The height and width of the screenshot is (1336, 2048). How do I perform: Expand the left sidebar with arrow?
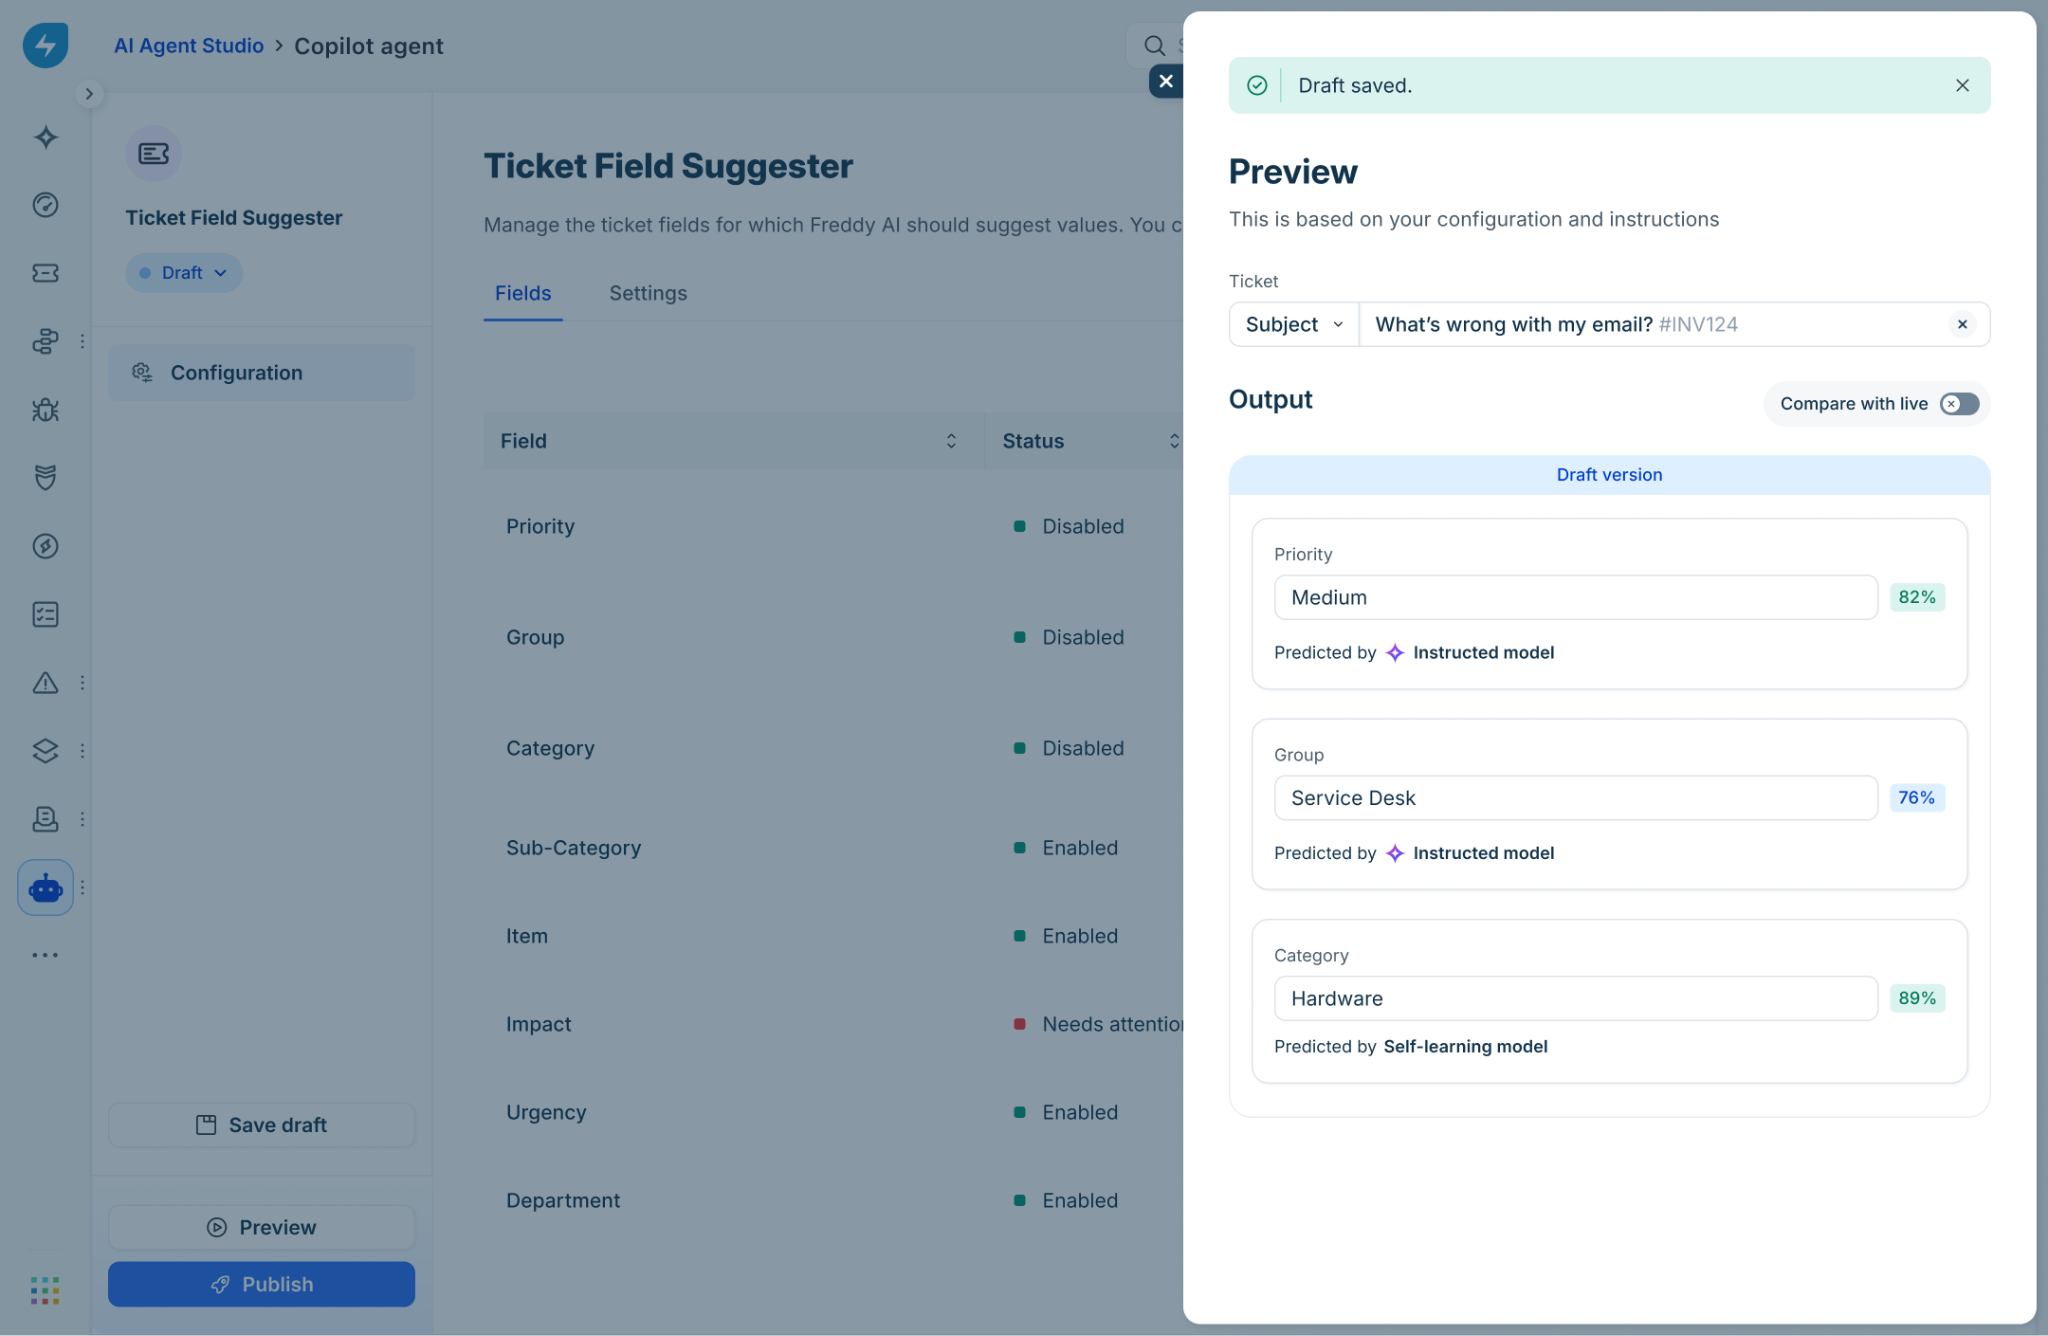pyautogui.click(x=89, y=94)
